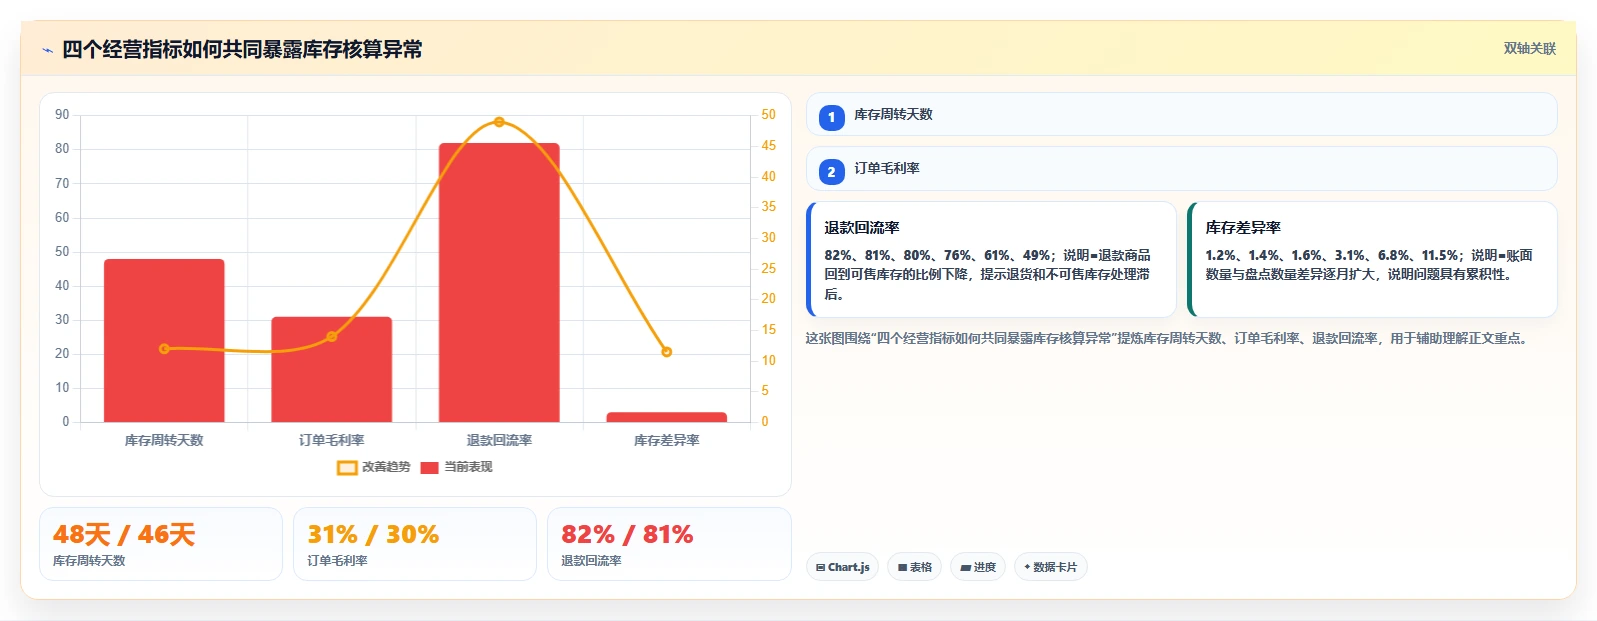The width and height of the screenshot is (1597, 621).
Task: Click the line point above 退款回流率 bar
Action: pos(499,122)
